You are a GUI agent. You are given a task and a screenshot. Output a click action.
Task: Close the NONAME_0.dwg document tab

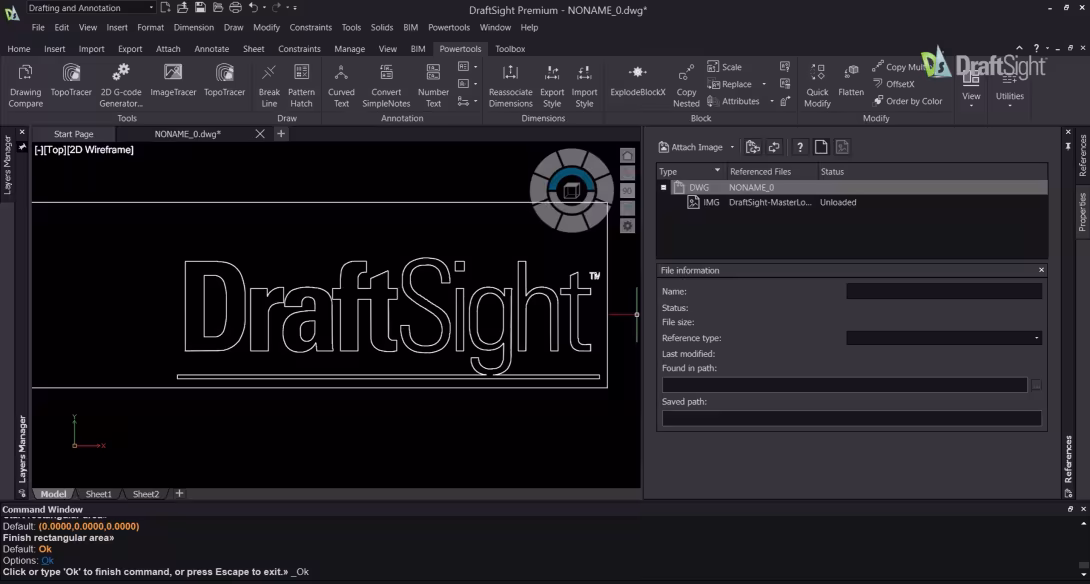click(x=259, y=133)
